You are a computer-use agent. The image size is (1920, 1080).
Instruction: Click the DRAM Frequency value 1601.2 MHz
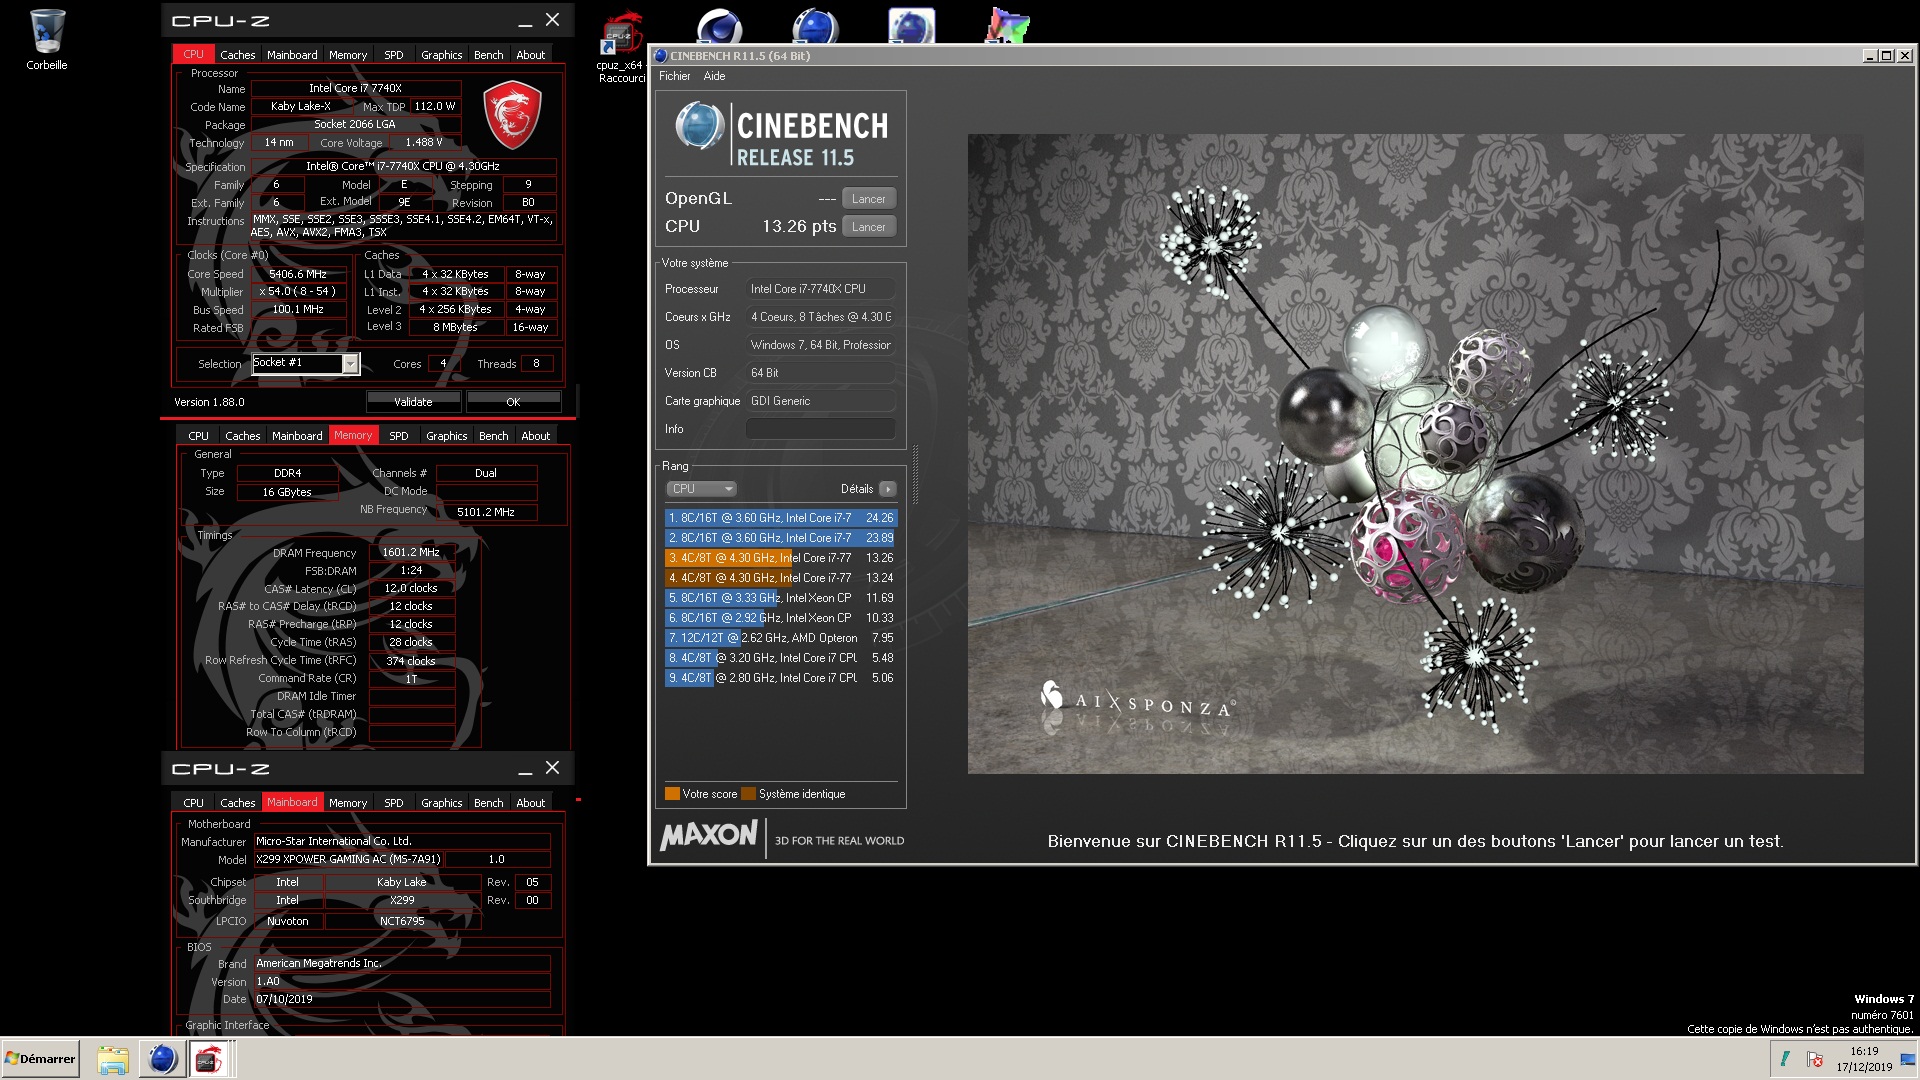tap(411, 552)
